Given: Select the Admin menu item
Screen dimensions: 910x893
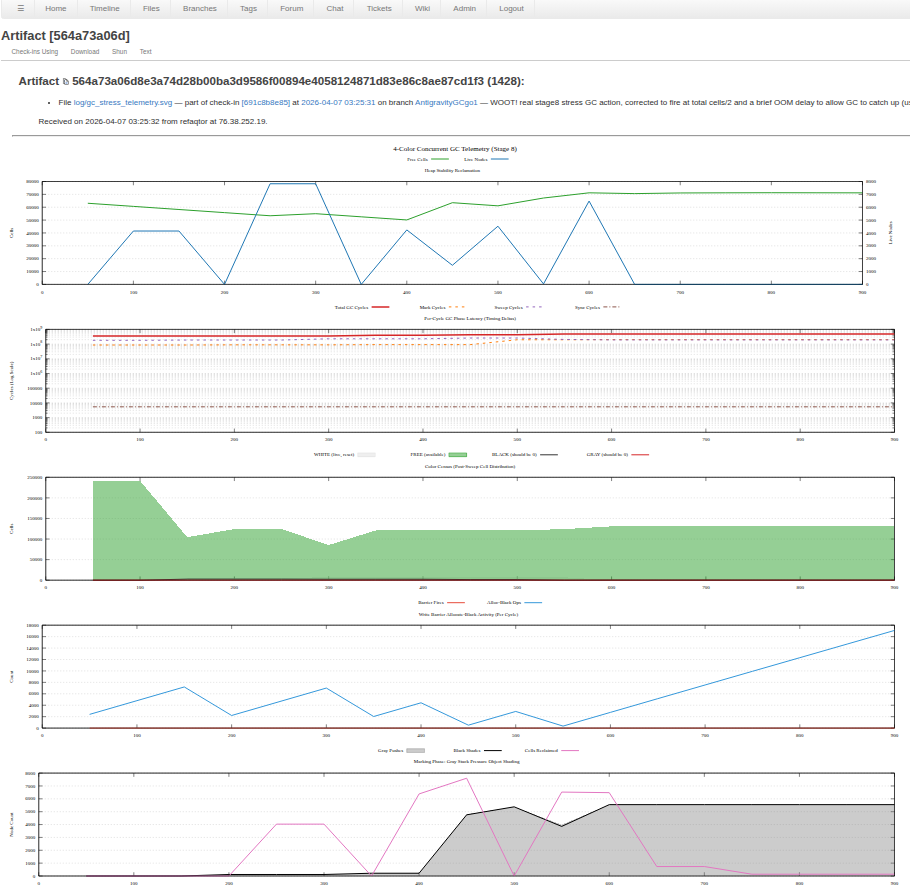Looking at the screenshot, I should (x=464, y=8).
